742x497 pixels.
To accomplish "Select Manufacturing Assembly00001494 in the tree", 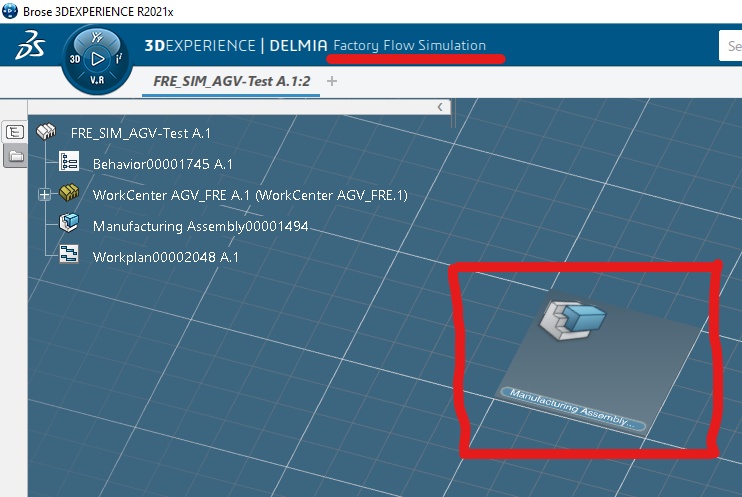I will 201,226.
